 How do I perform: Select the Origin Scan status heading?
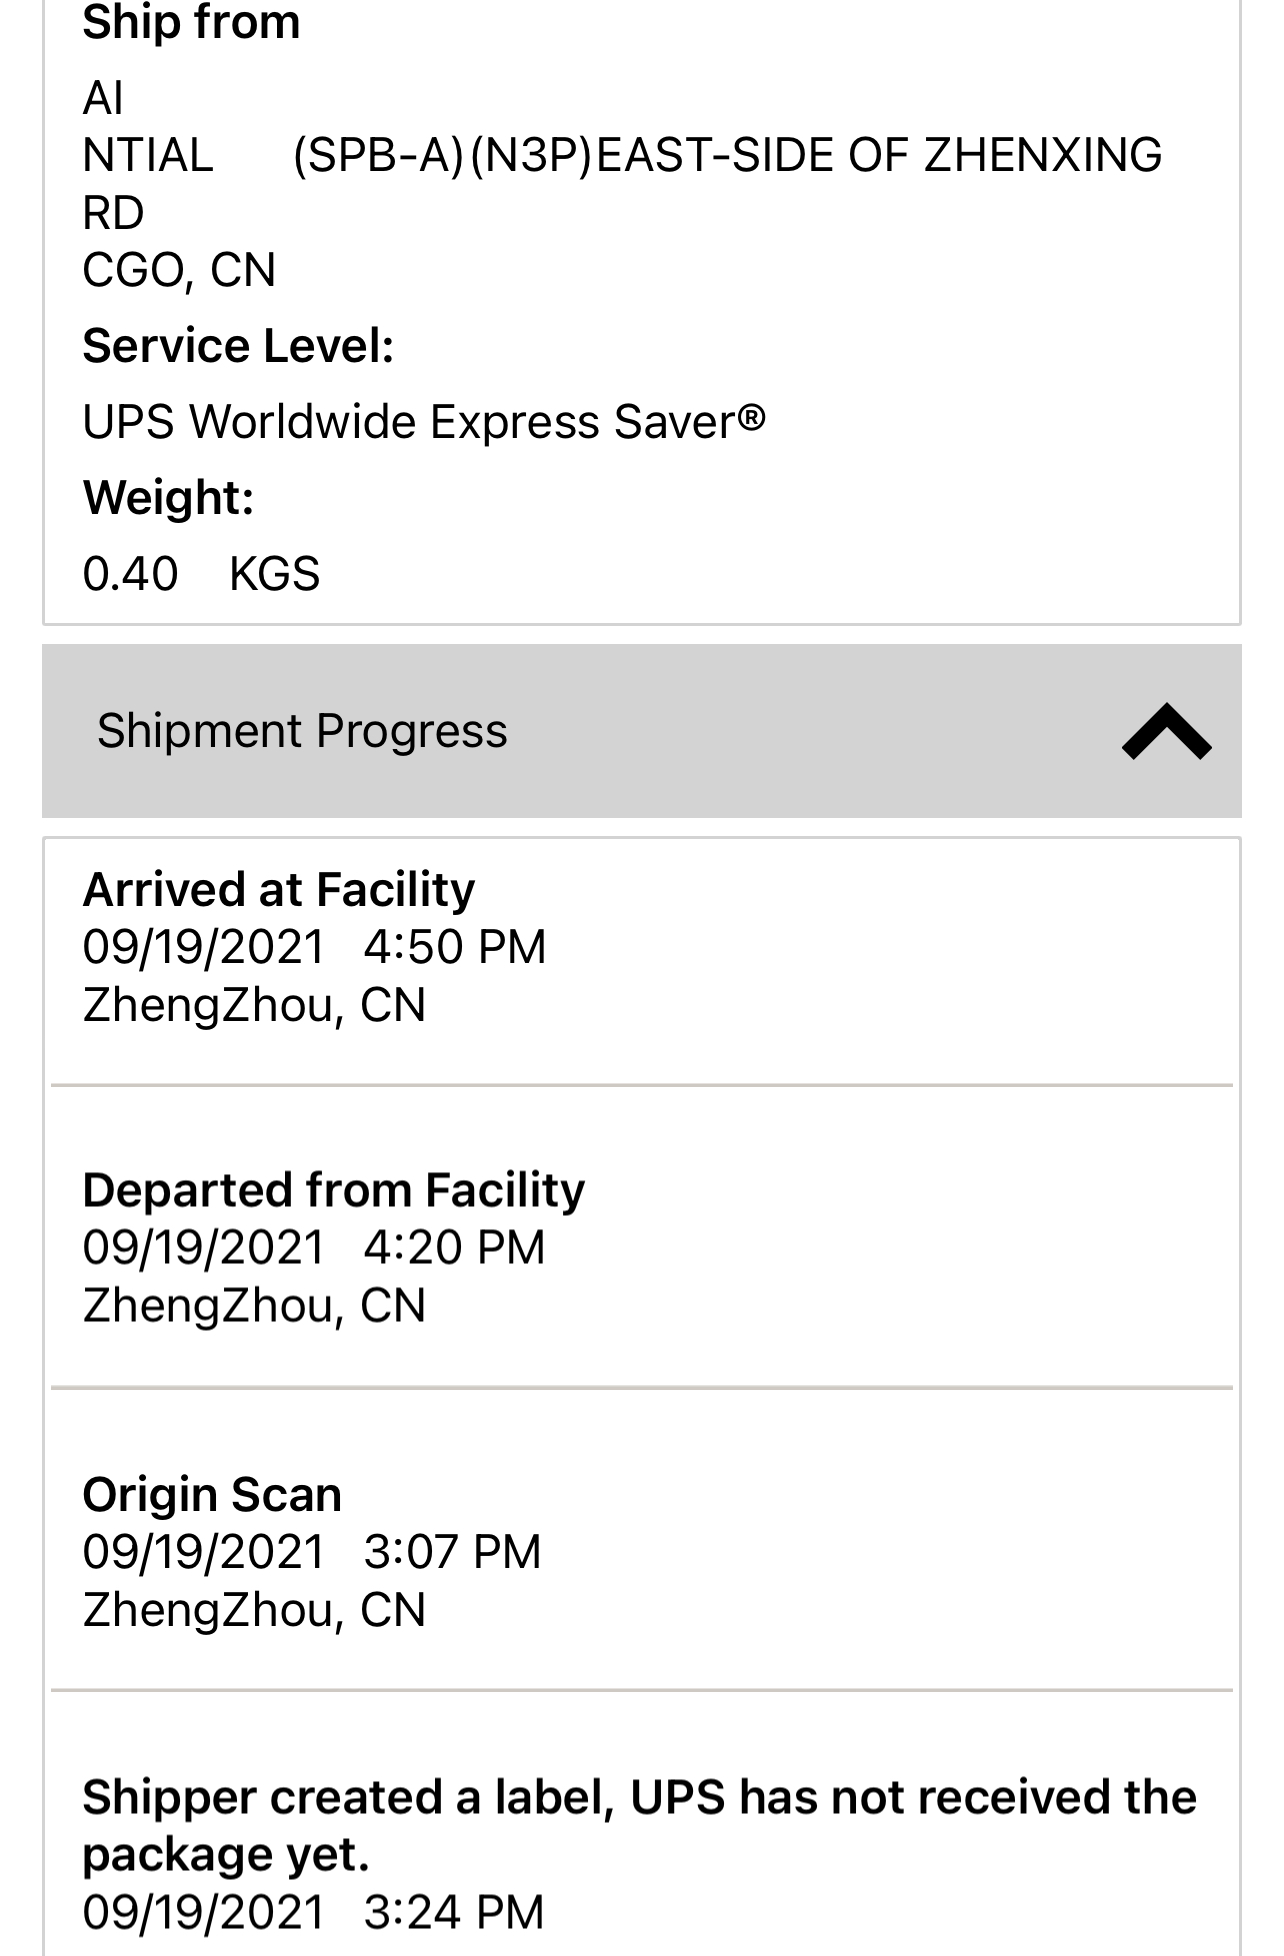point(212,1494)
